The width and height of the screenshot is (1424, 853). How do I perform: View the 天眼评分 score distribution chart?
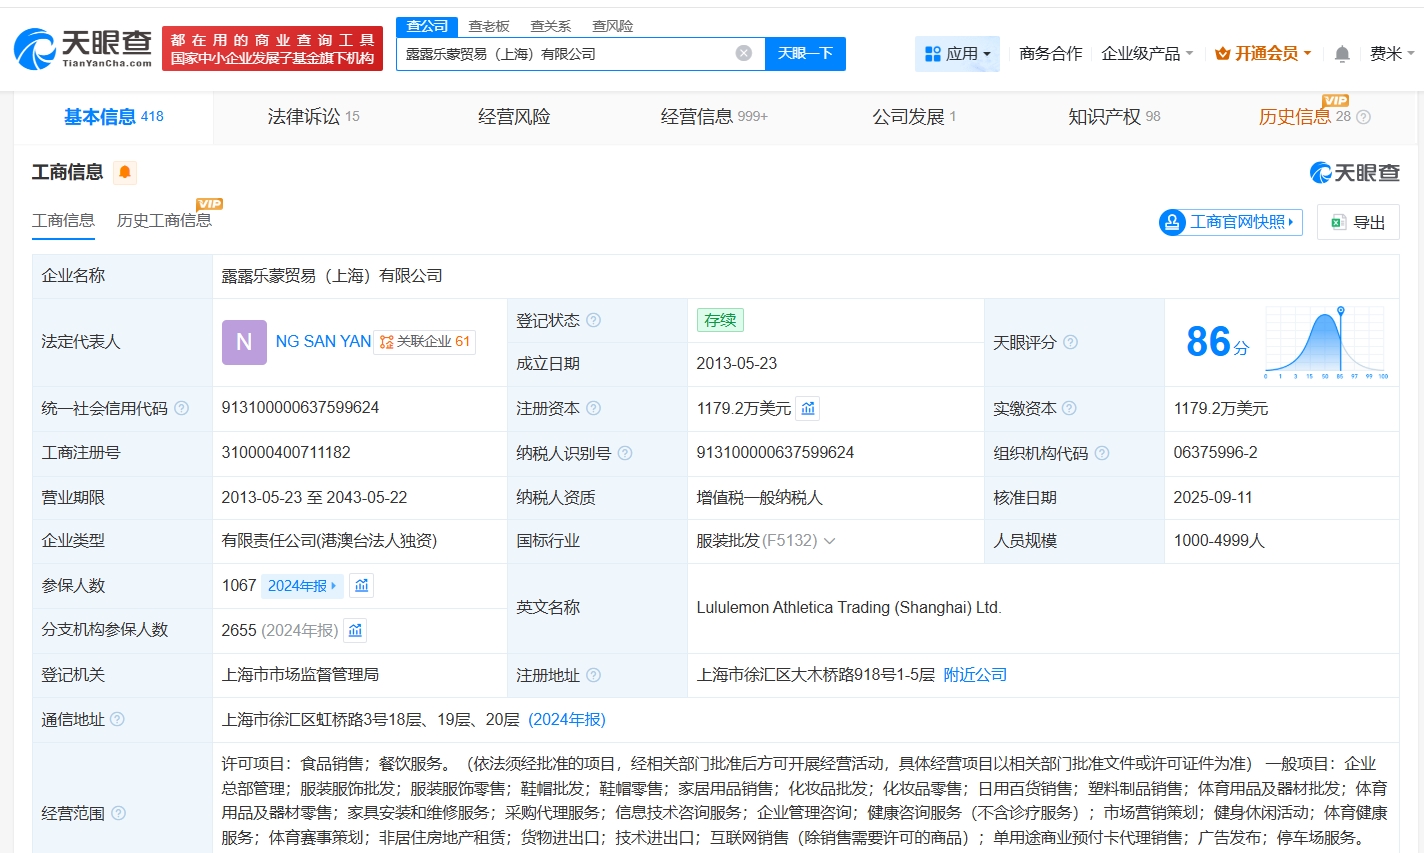[1325, 342]
